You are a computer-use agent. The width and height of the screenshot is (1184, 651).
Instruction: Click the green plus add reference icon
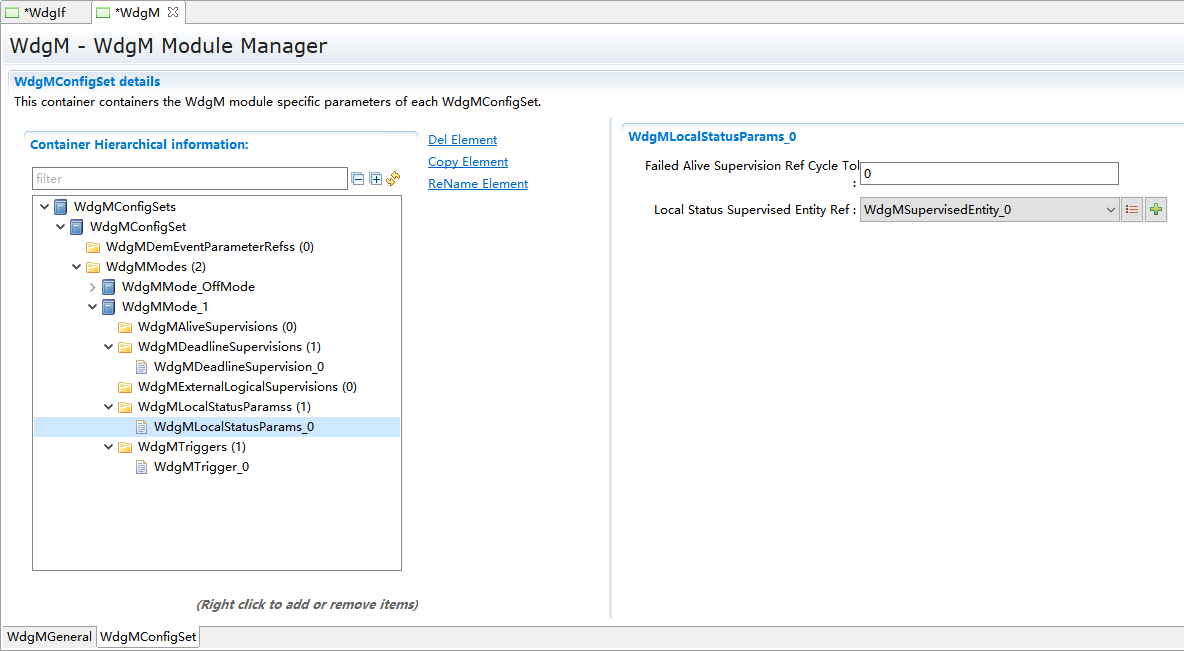coord(1156,210)
